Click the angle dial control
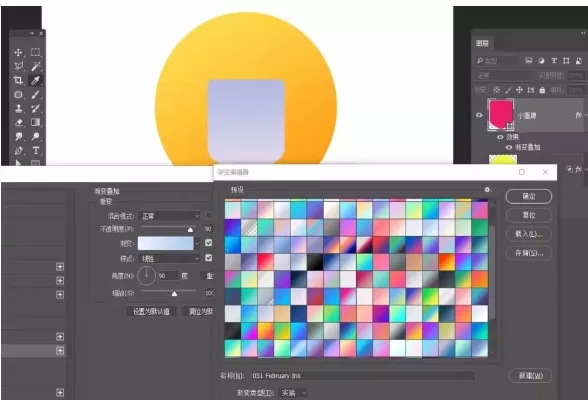Screen dimensions: 588x400 point(146,276)
